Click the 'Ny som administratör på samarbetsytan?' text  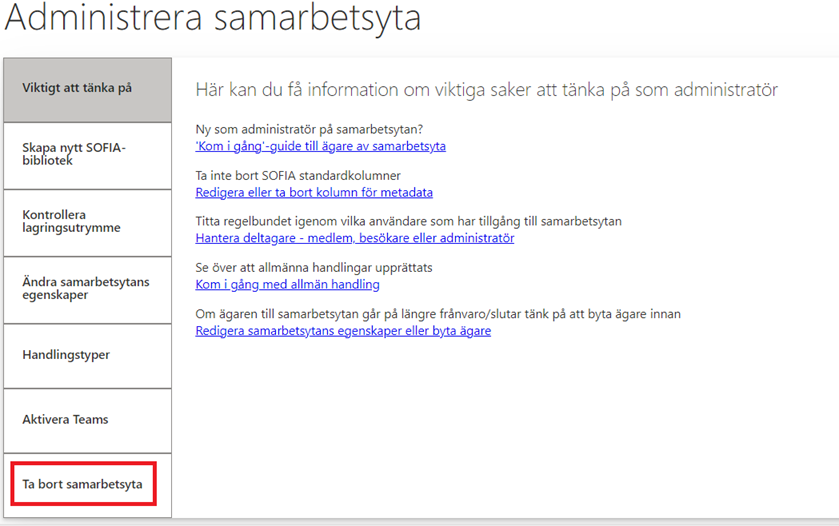[x=309, y=130]
